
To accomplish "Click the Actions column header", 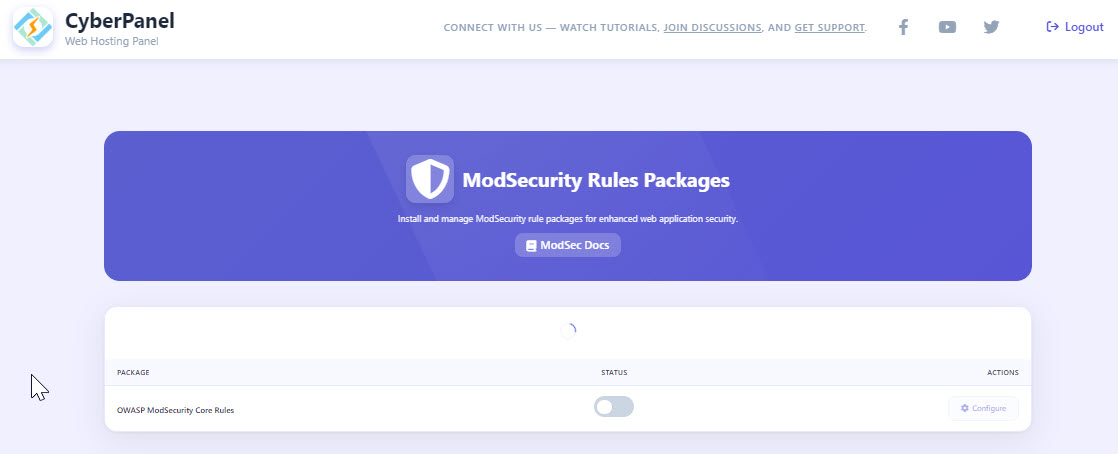I will (x=1002, y=373).
